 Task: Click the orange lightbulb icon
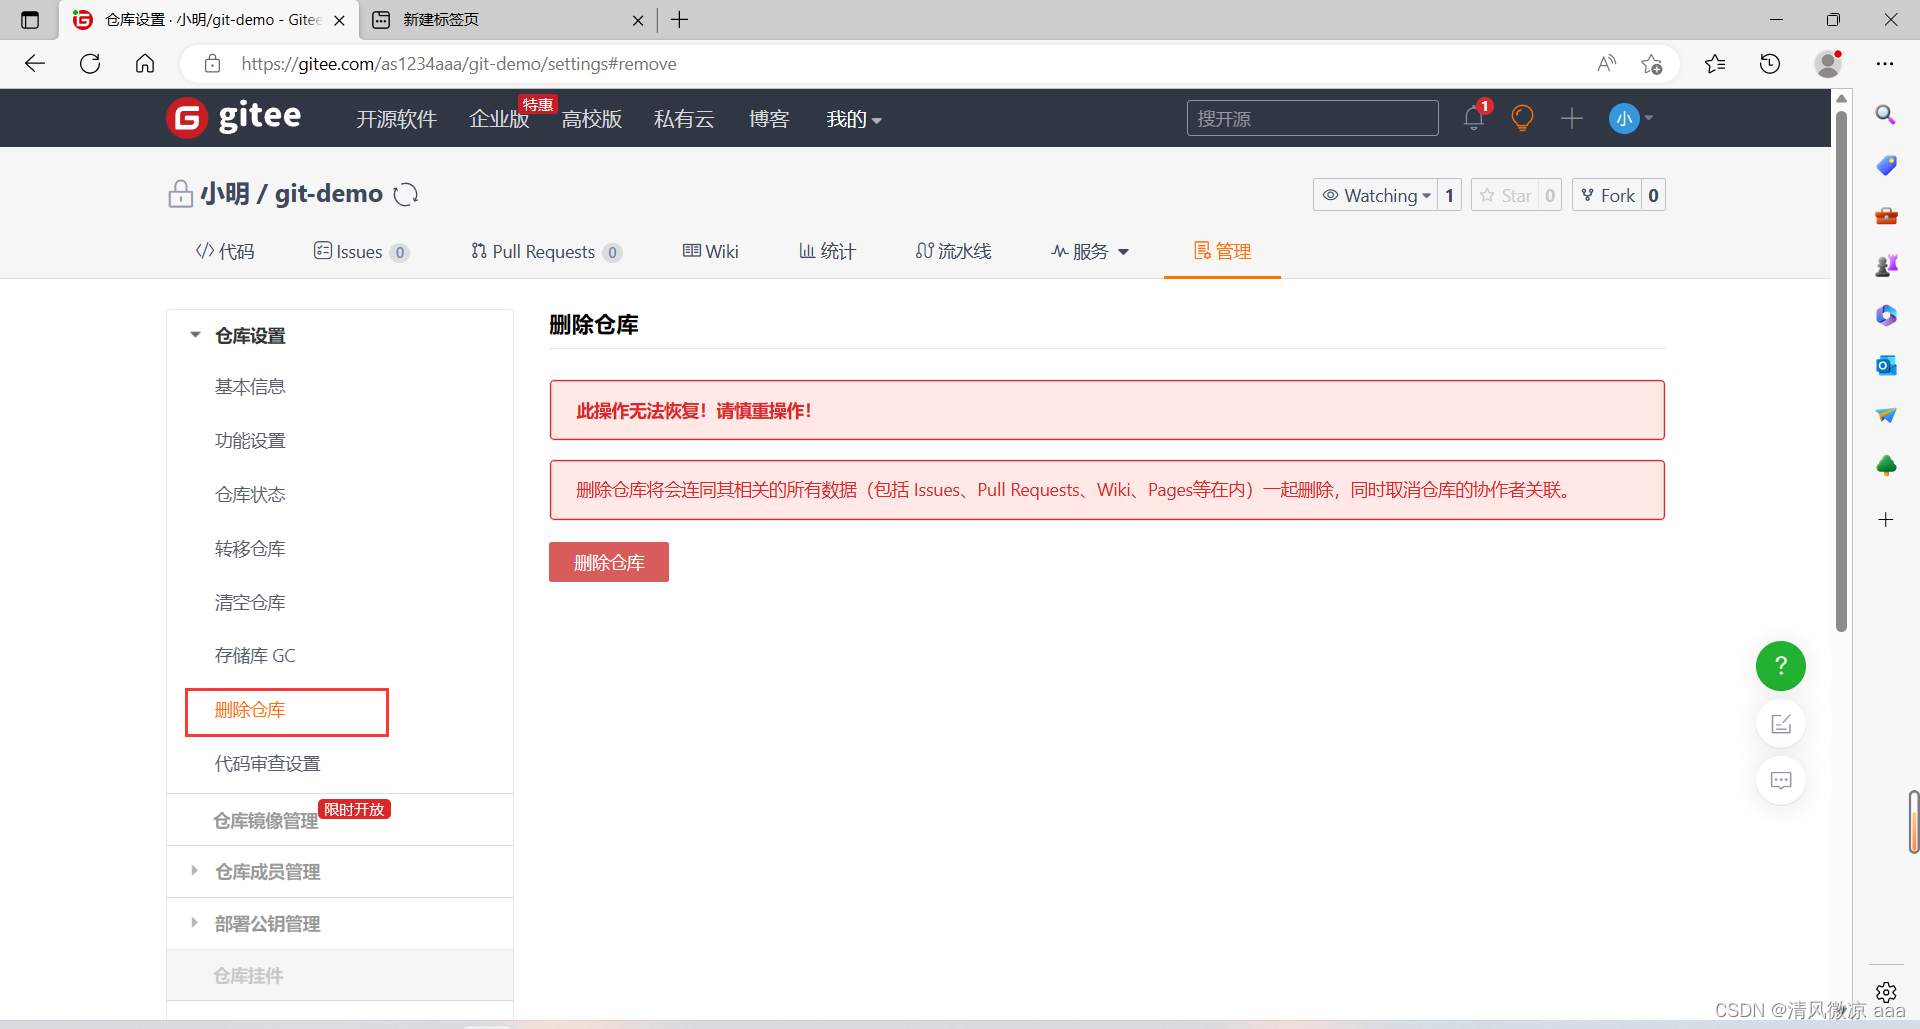1522,118
